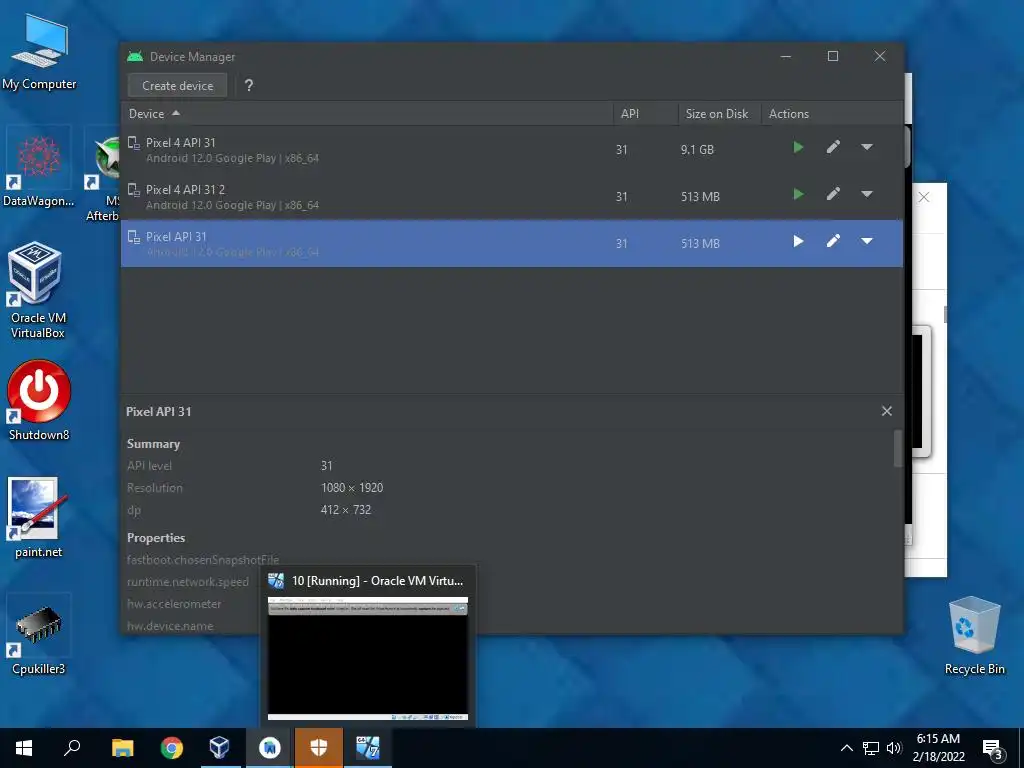This screenshot has height=768, width=1024.
Task: Open actions dropdown for Pixel API 31
Action: pos(867,241)
